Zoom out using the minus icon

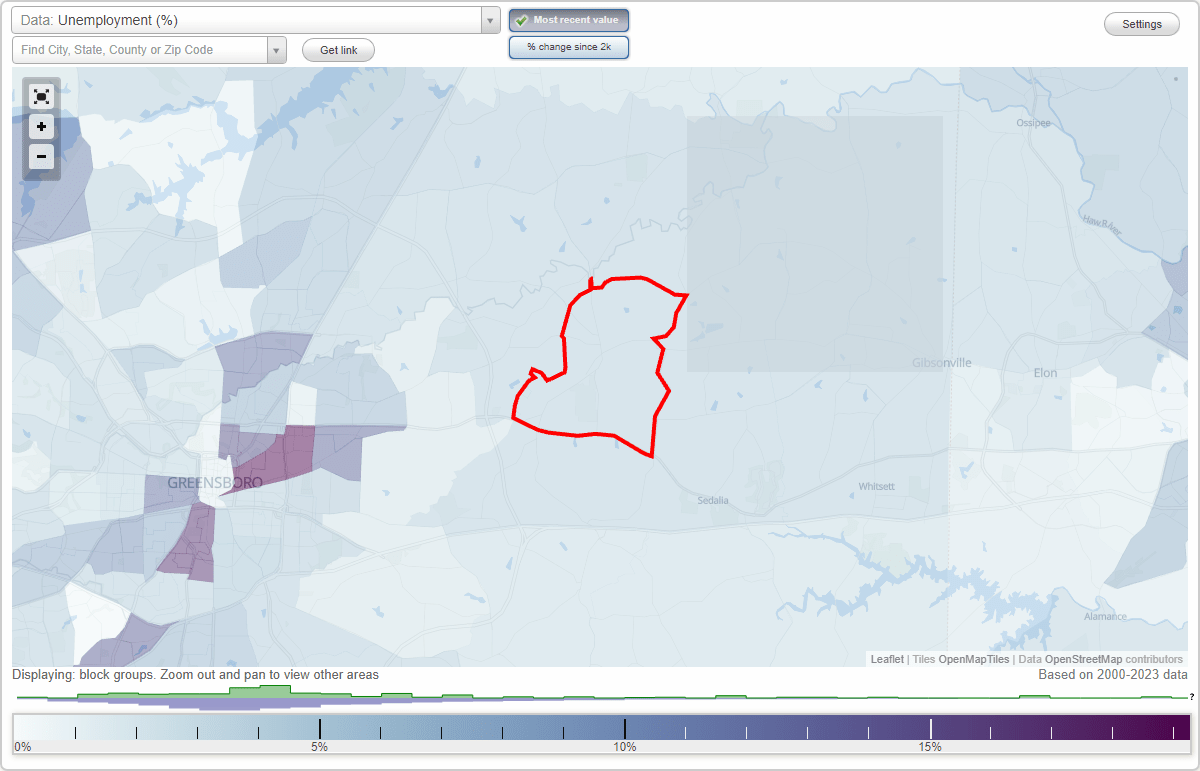coord(41,157)
